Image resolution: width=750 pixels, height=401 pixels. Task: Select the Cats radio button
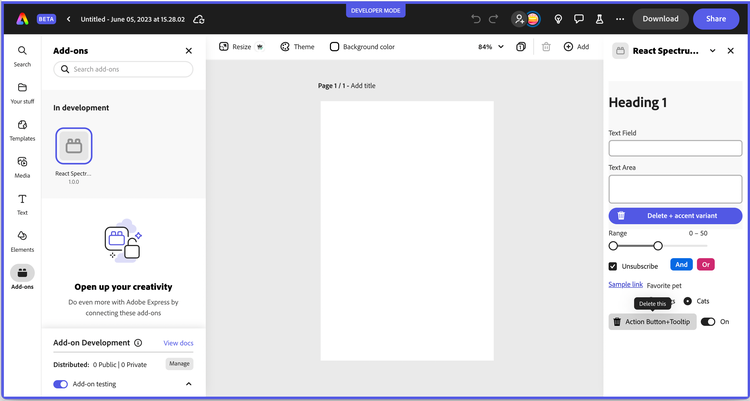688,301
